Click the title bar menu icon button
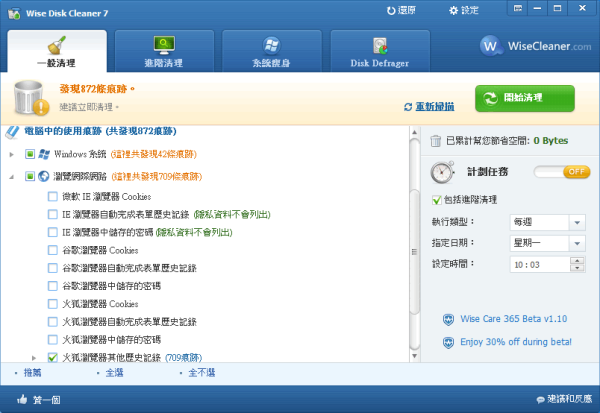Image resolution: width=600 pixels, height=413 pixels. tap(518, 8)
